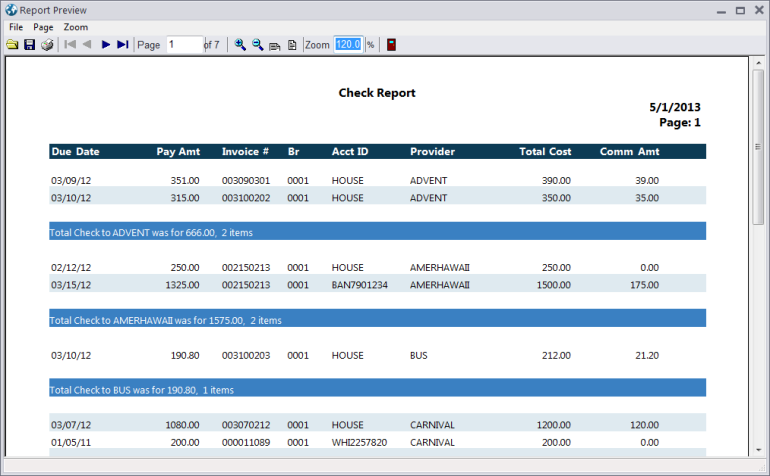Click the Page: 1 label in report
This screenshot has width=770, height=476.
point(680,122)
